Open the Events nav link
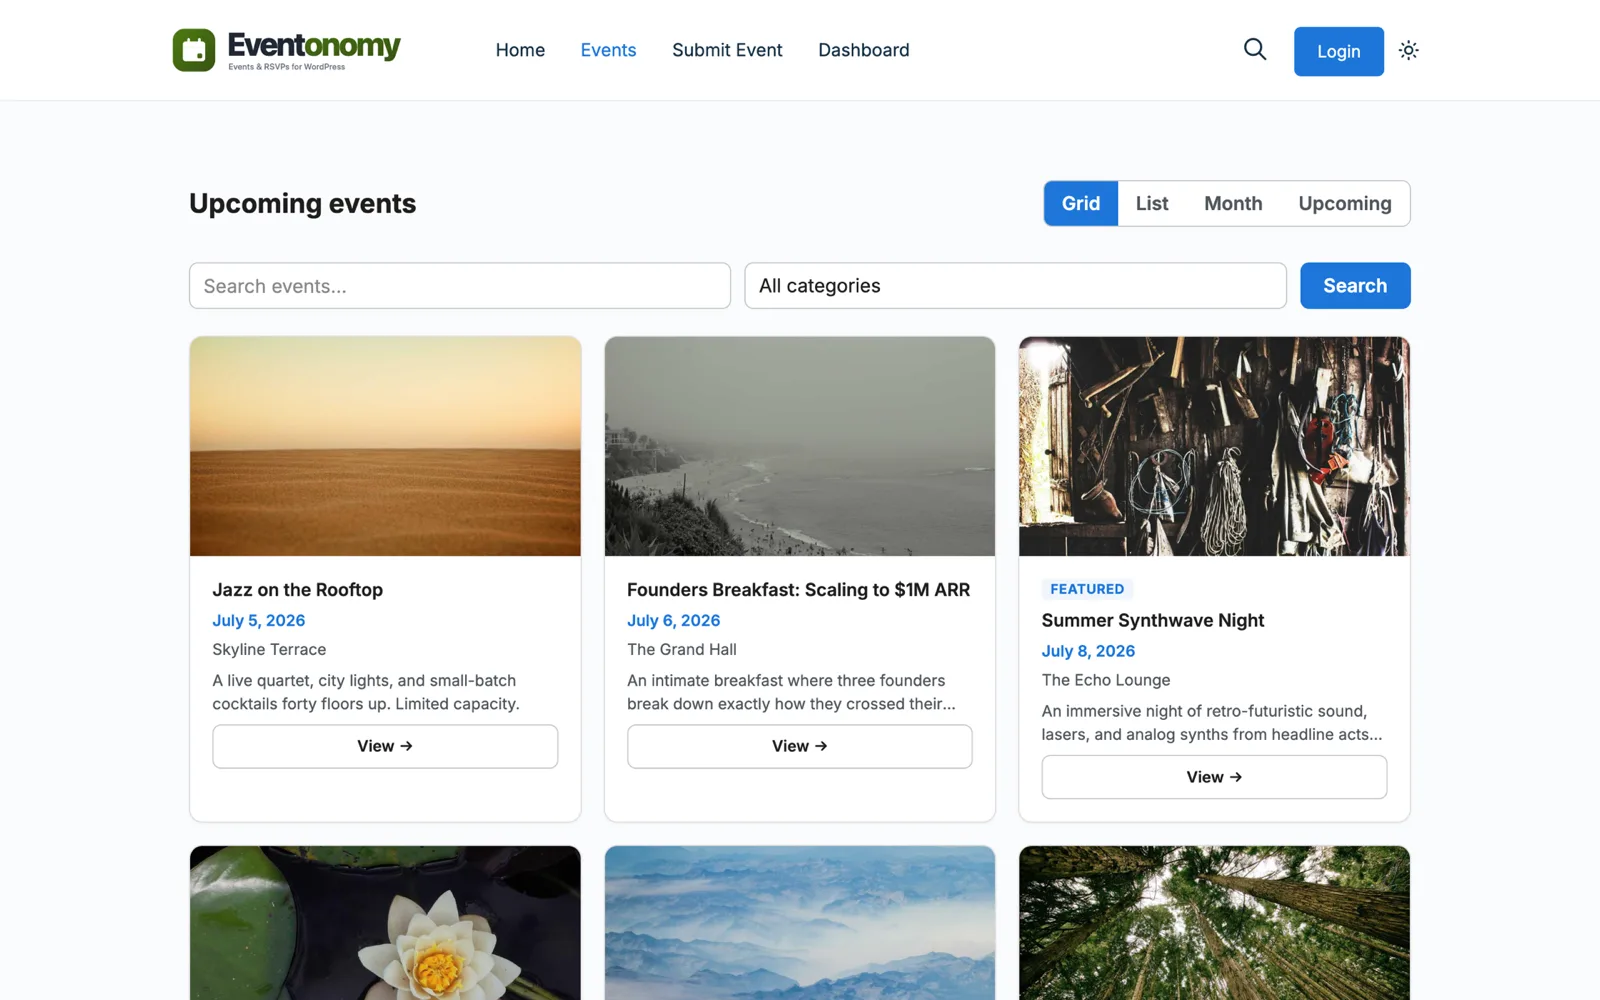 [x=608, y=50]
